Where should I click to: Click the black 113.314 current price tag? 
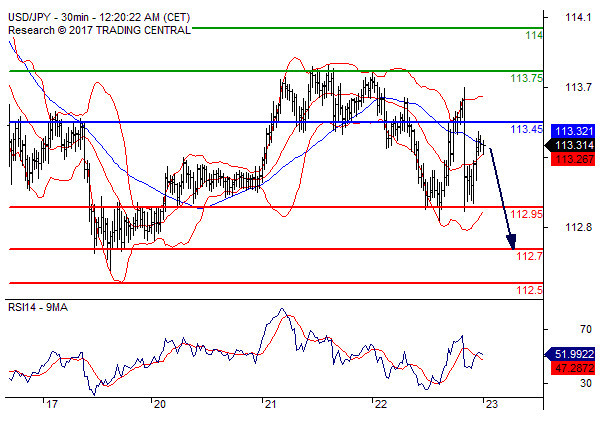570,145
